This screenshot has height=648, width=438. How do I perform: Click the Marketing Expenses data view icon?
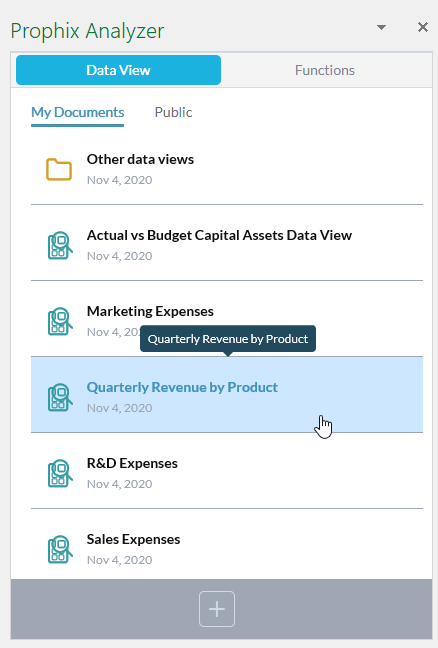point(60,322)
